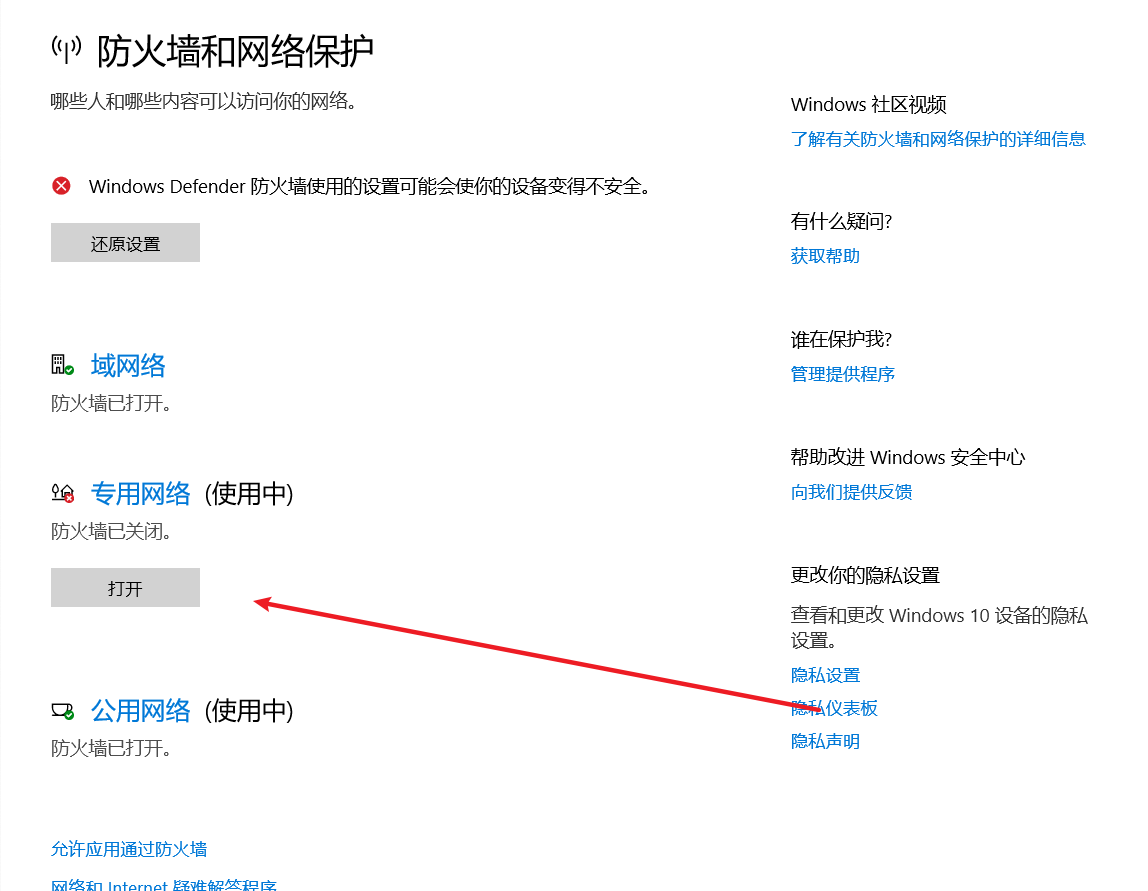Viewport: 1148px width, 891px height.
Task: Click 哪些人和哪些内容可以访问你的网络 subtitle
Action: tap(204, 101)
